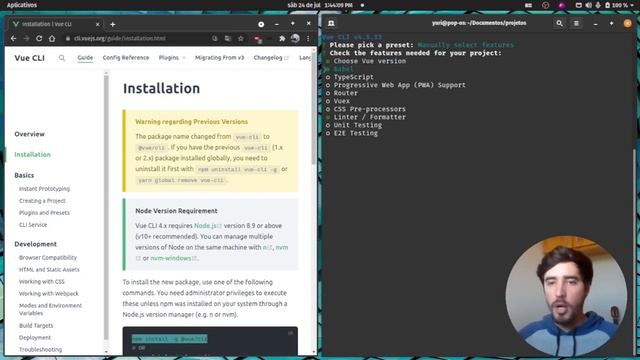Click the keyboard layout indicator in top bar

point(528,5)
